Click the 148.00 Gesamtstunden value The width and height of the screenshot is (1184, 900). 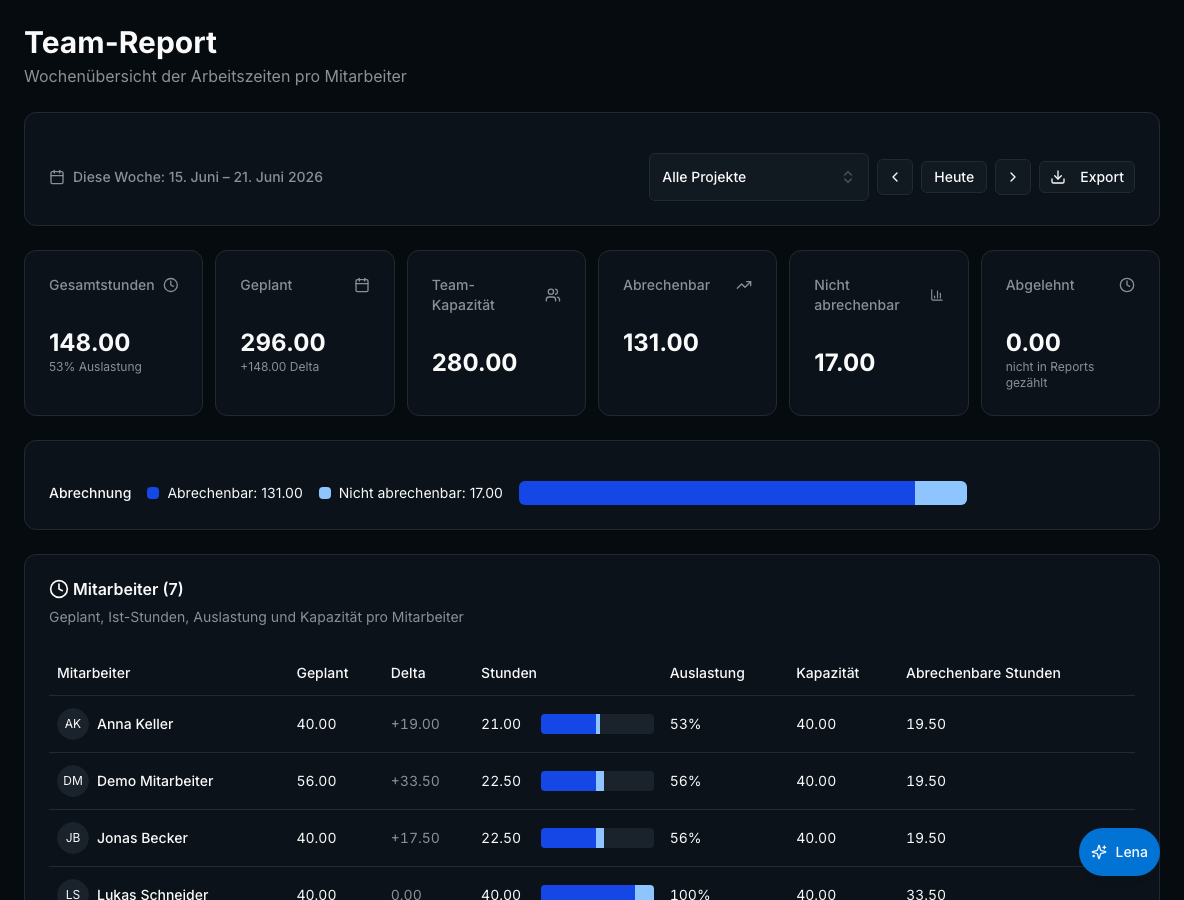89,343
